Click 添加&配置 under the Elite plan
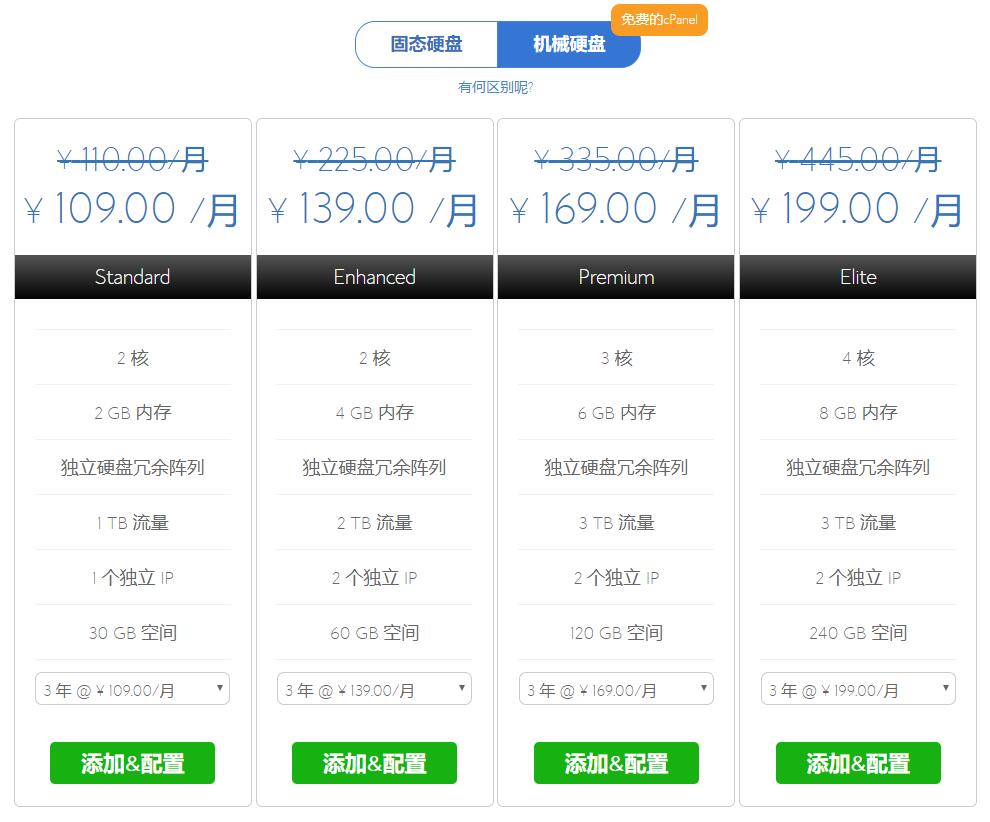Image resolution: width=990 pixels, height=822 pixels. (x=858, y=763)
